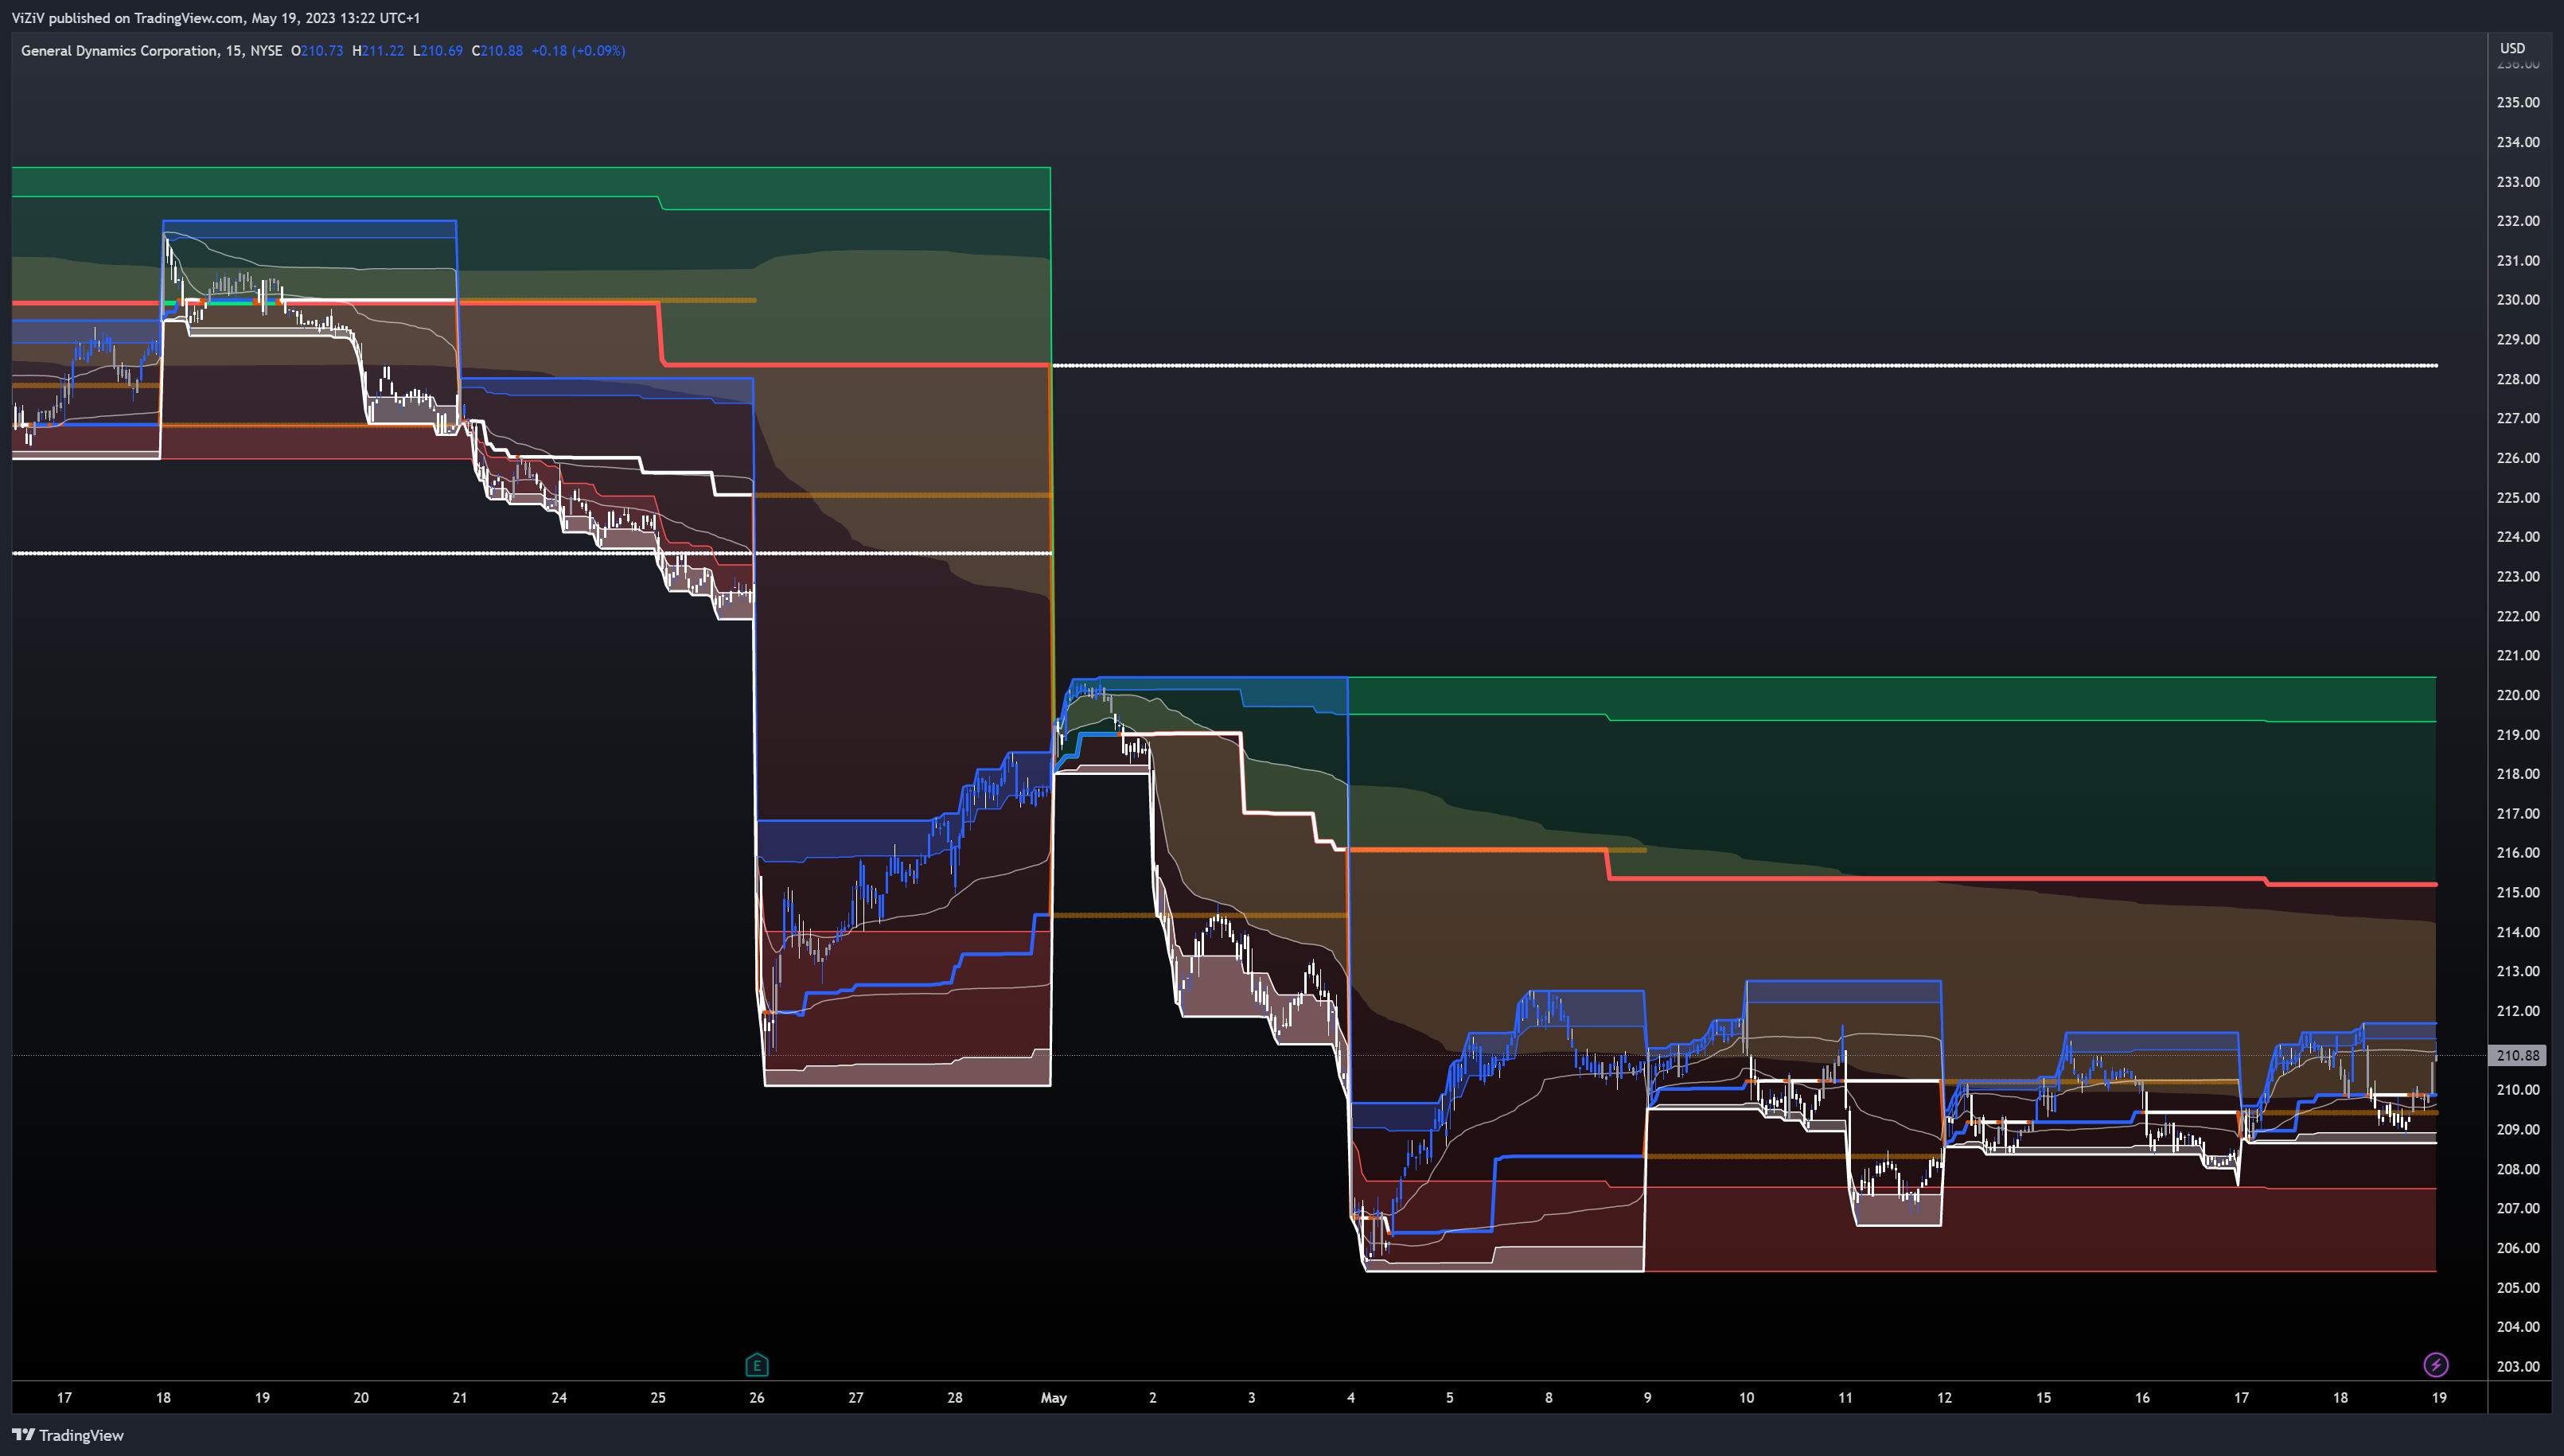The image size is (2564, 1456).
Task: Click the 203.00 price scale label
Action: click(x=2518, y=1366)
